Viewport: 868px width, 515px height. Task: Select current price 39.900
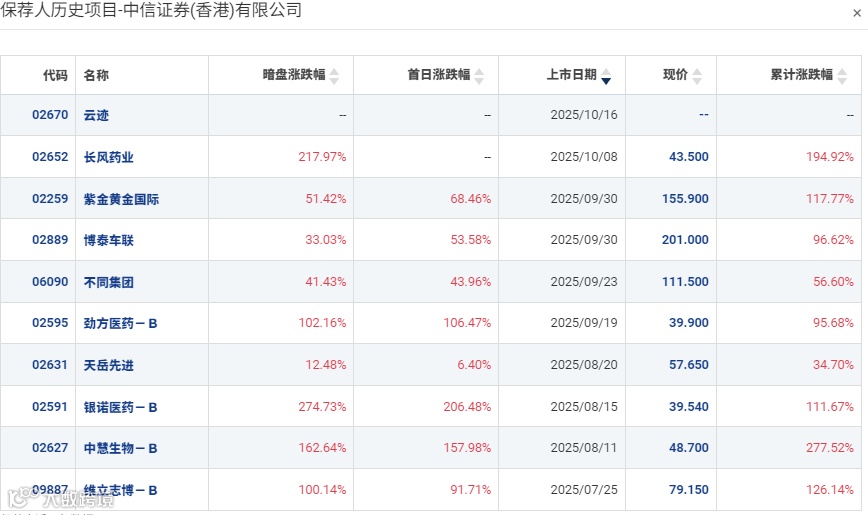[x=689, y=323]
